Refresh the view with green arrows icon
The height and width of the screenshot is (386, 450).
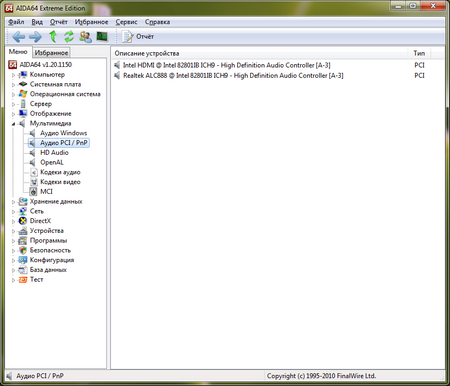[69, 36]
